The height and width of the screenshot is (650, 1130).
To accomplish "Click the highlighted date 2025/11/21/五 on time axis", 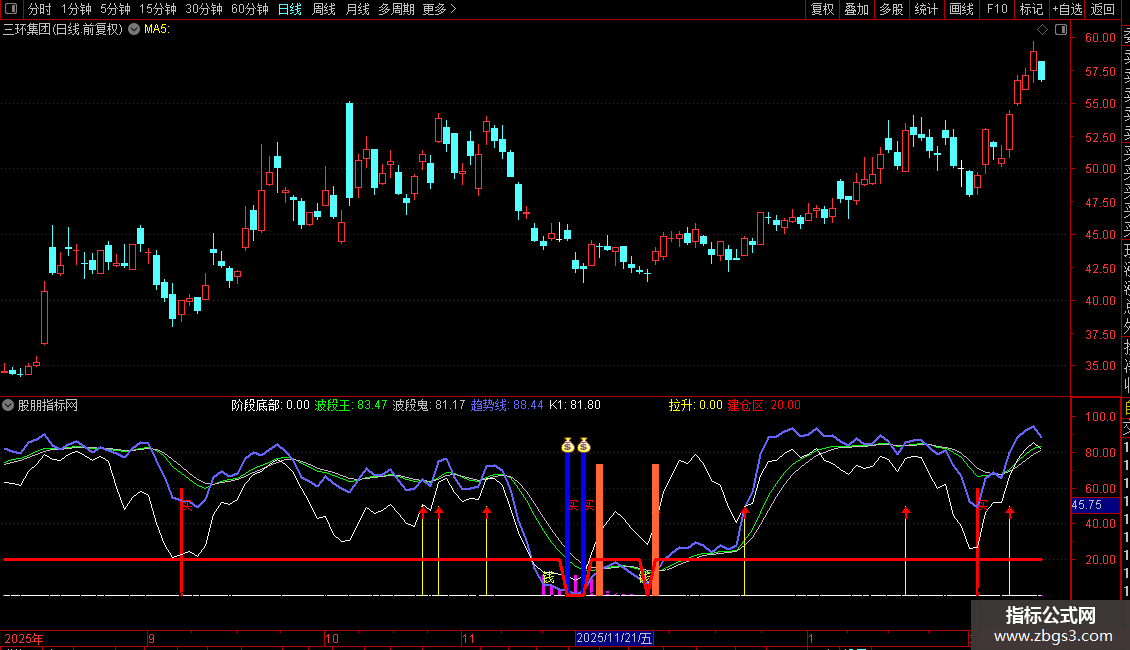I will click(x=614, y=638).
